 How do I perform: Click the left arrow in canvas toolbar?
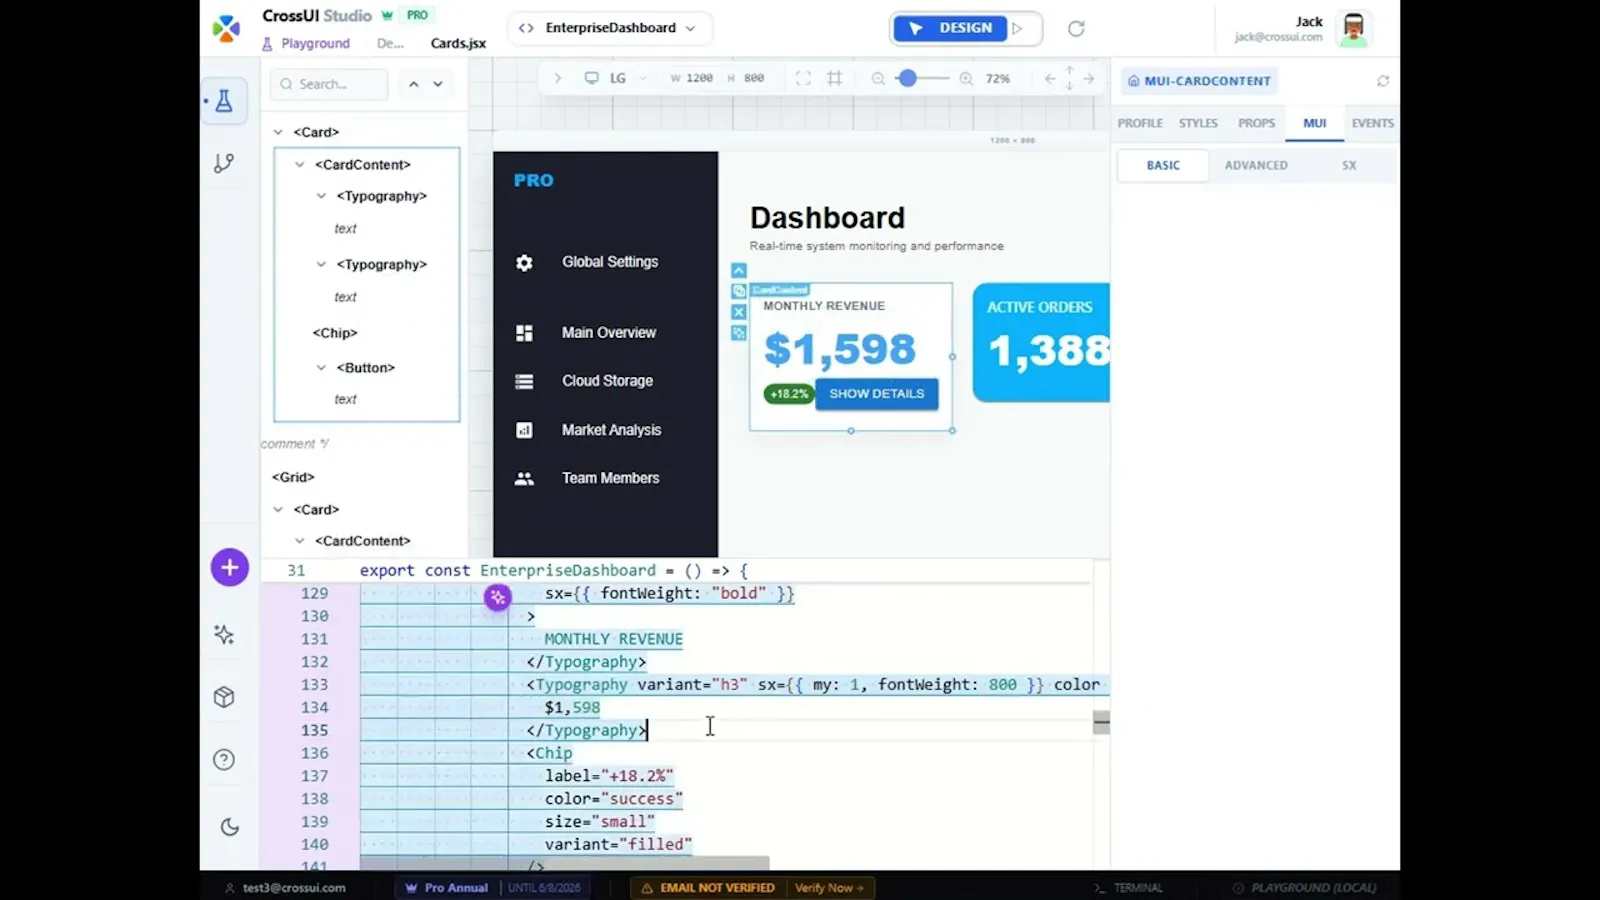[1050, 78]
